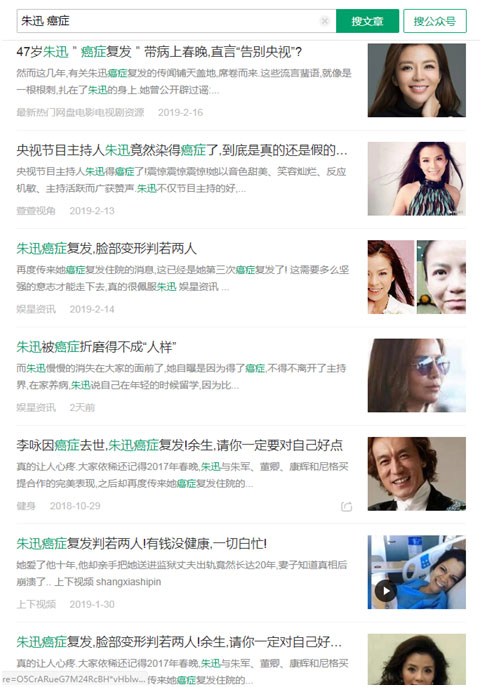Click the share icon beside the 2018-10-29 result

pos(346,506)
